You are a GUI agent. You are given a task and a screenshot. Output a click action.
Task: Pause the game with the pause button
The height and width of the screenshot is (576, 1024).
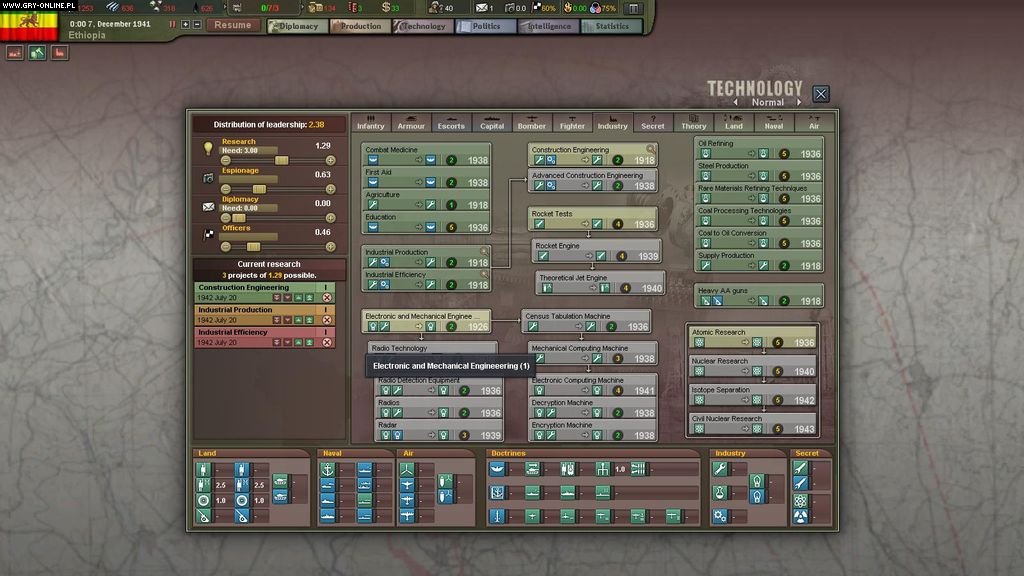(x=172, y=23)
